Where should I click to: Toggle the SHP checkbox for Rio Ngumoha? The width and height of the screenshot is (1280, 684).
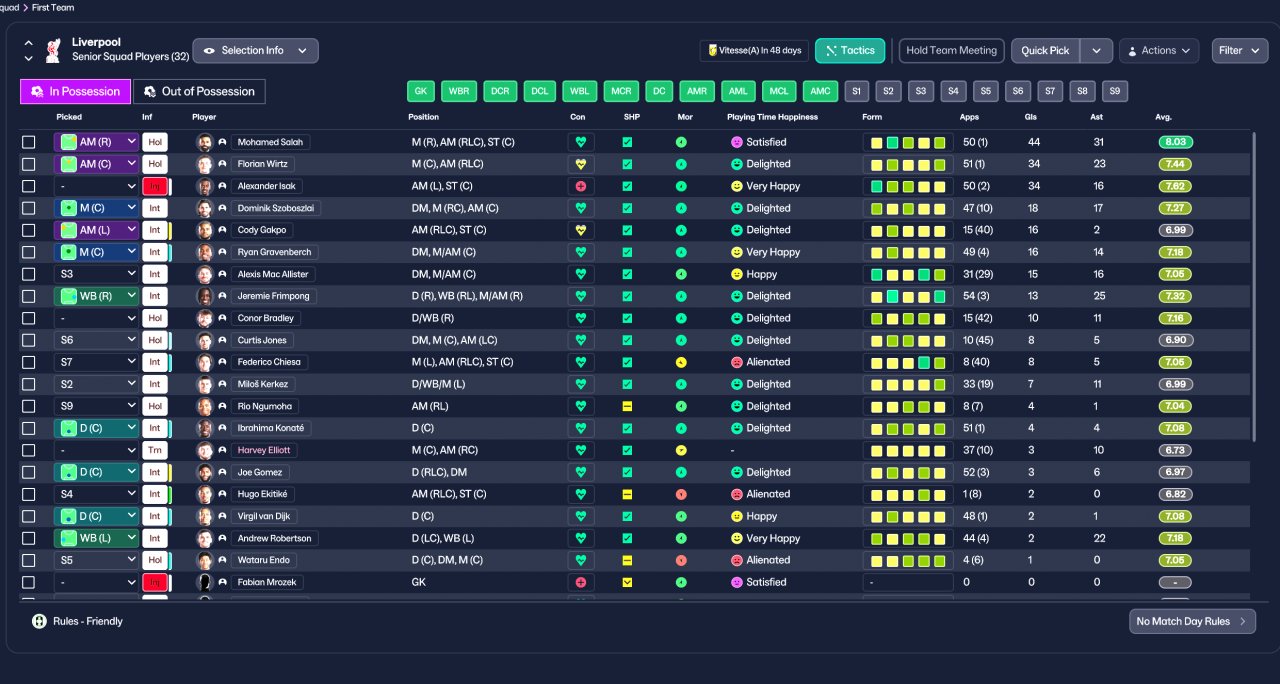(627, 406)
